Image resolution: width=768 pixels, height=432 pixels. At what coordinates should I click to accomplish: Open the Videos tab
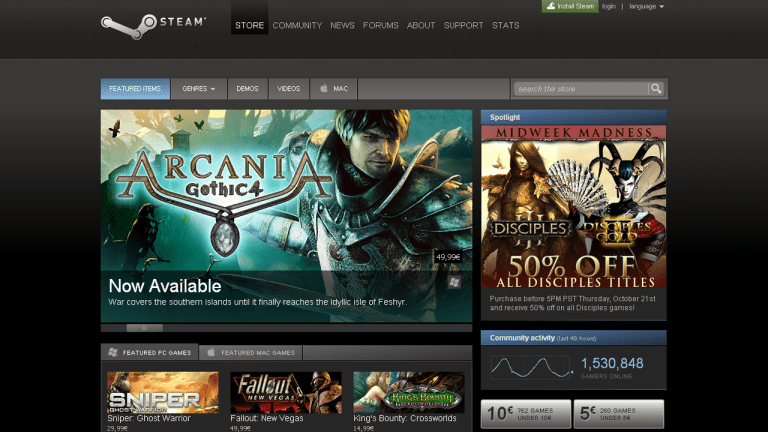288,89
